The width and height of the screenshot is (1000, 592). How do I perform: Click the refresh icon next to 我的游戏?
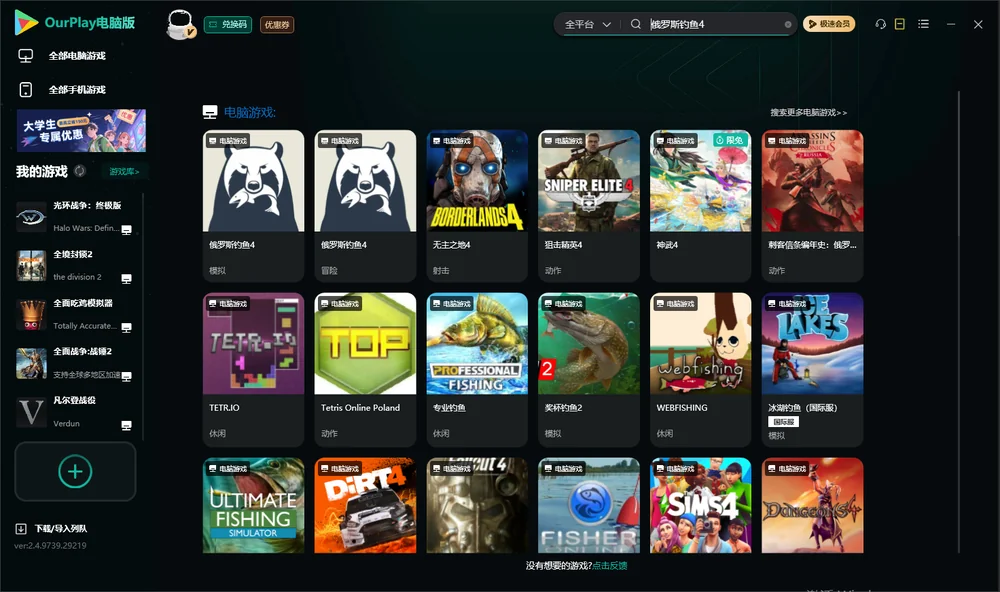[x=80, y=171]
